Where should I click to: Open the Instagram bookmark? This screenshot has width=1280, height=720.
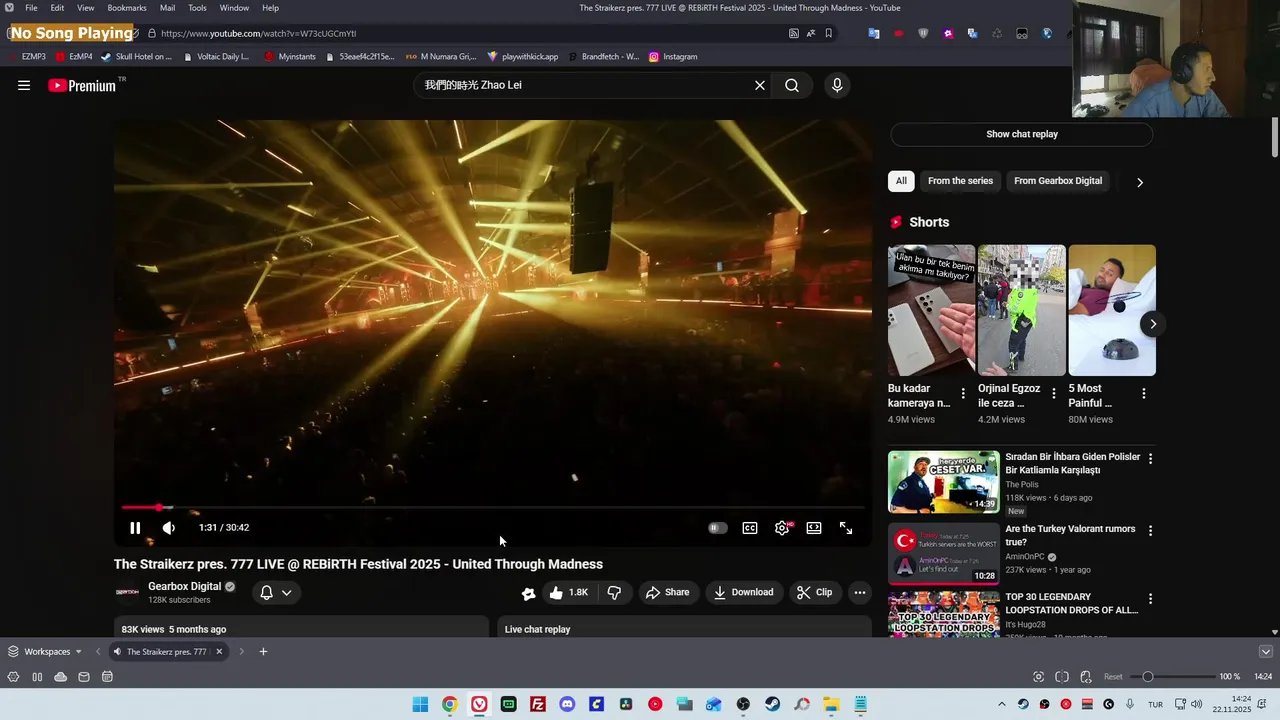coord(673,57)
